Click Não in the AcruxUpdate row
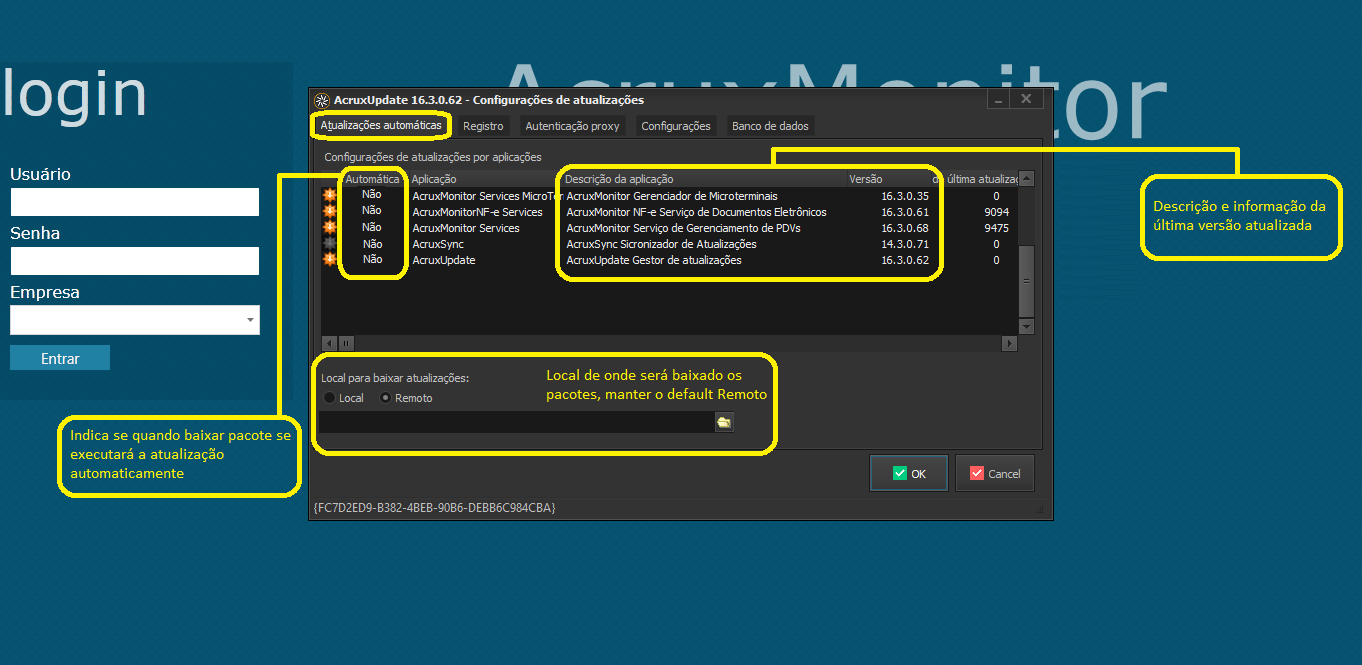This screenshot has width=1362, height=665. pos(372,260)
